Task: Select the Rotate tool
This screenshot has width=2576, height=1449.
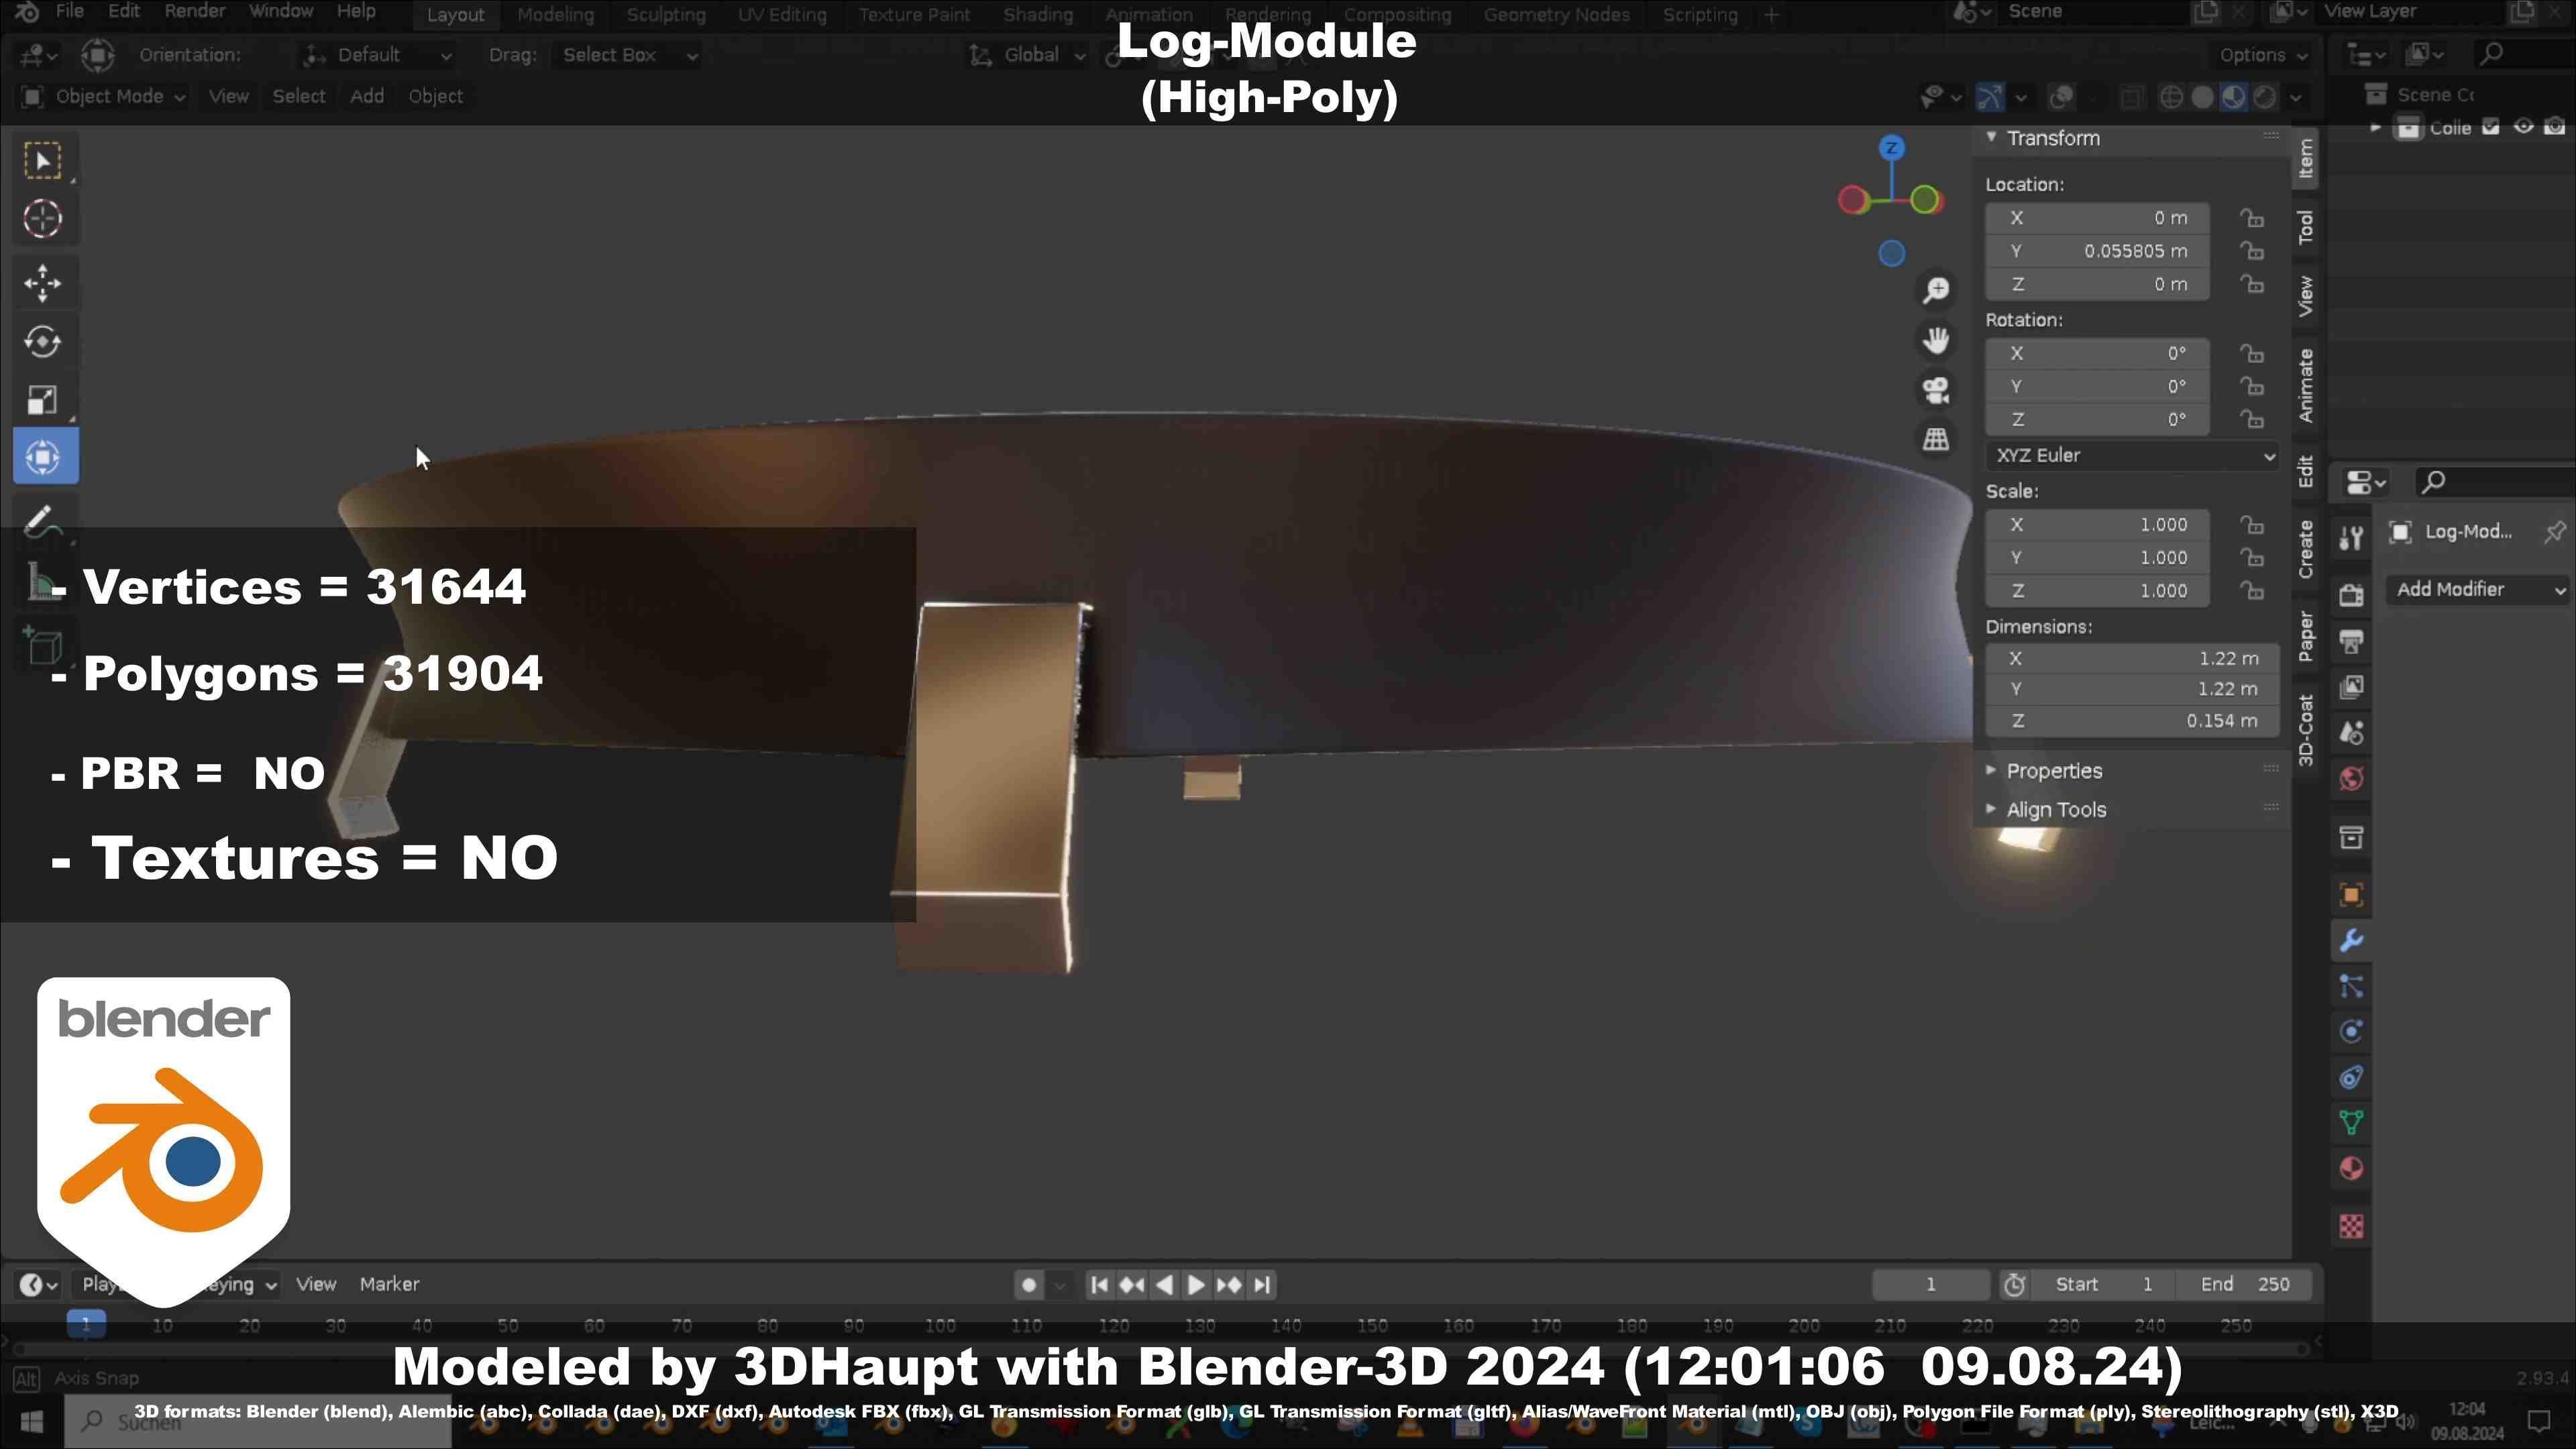Action: 43,342
